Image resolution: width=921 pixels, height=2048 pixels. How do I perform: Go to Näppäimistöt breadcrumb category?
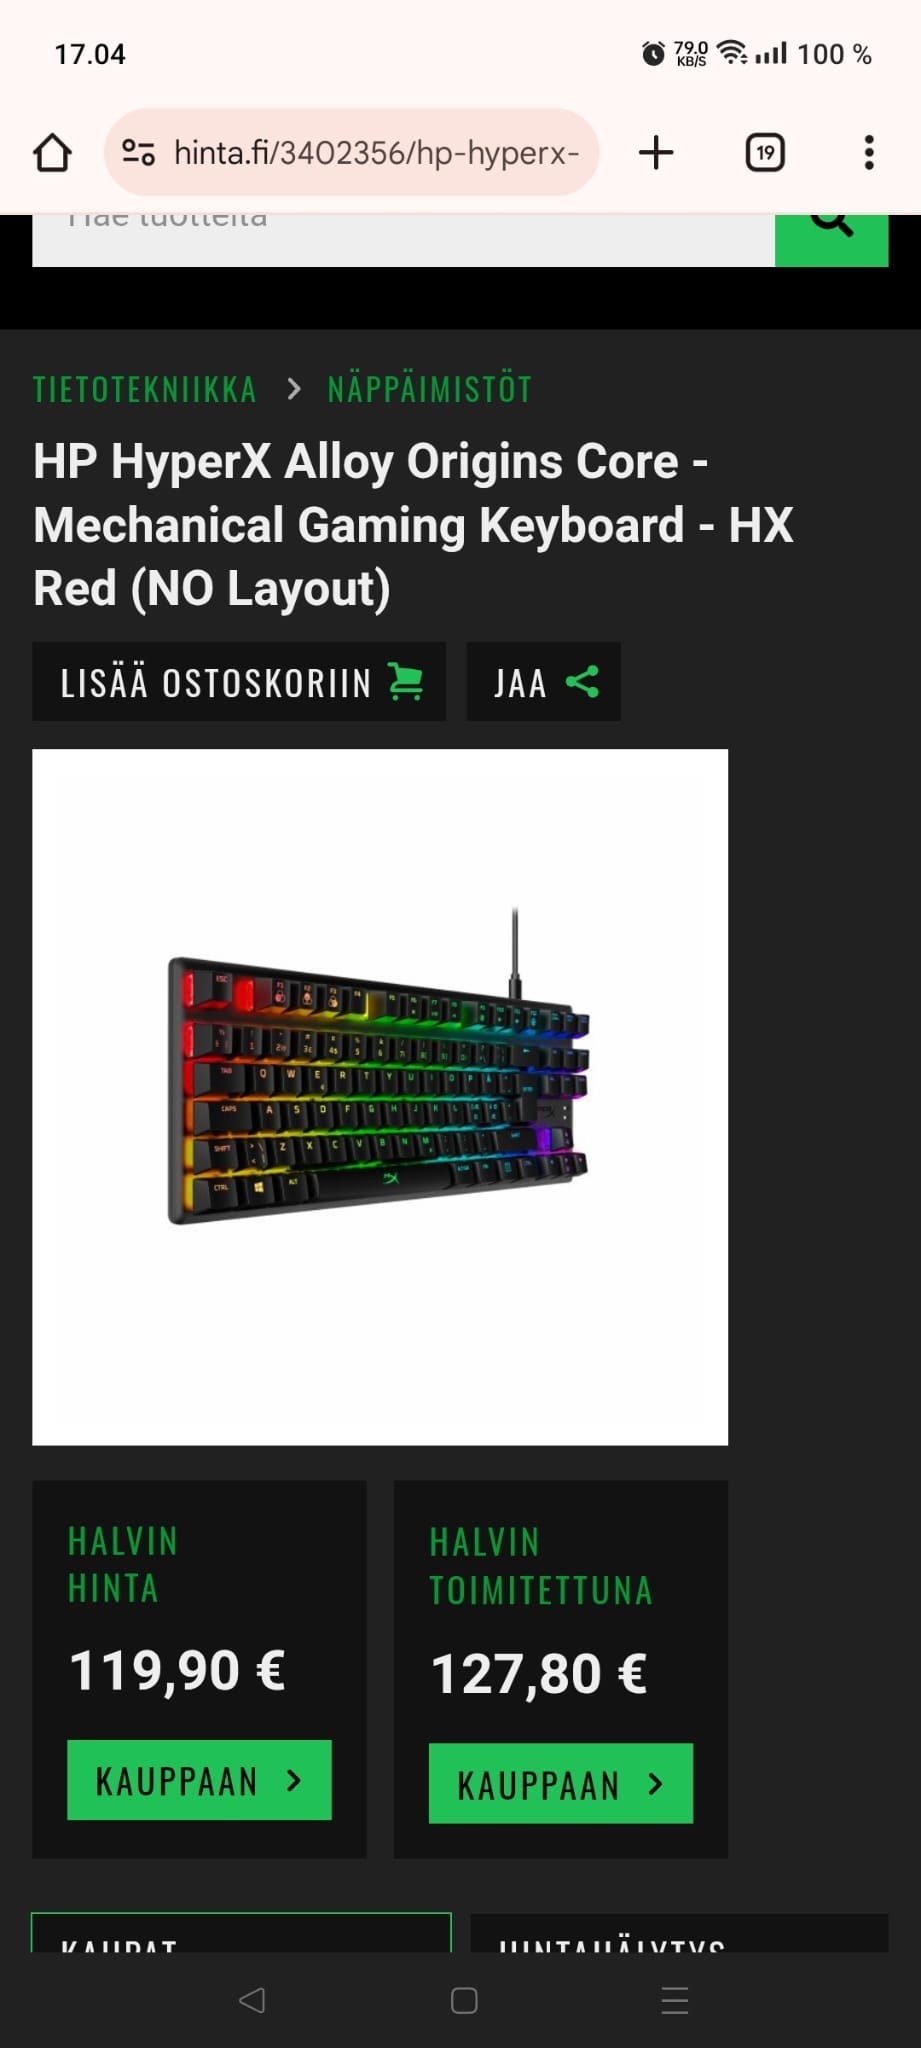coord(430,389)
